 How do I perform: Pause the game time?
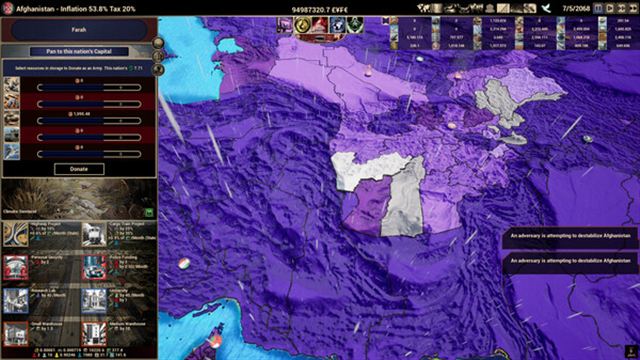tap(598, 8)
